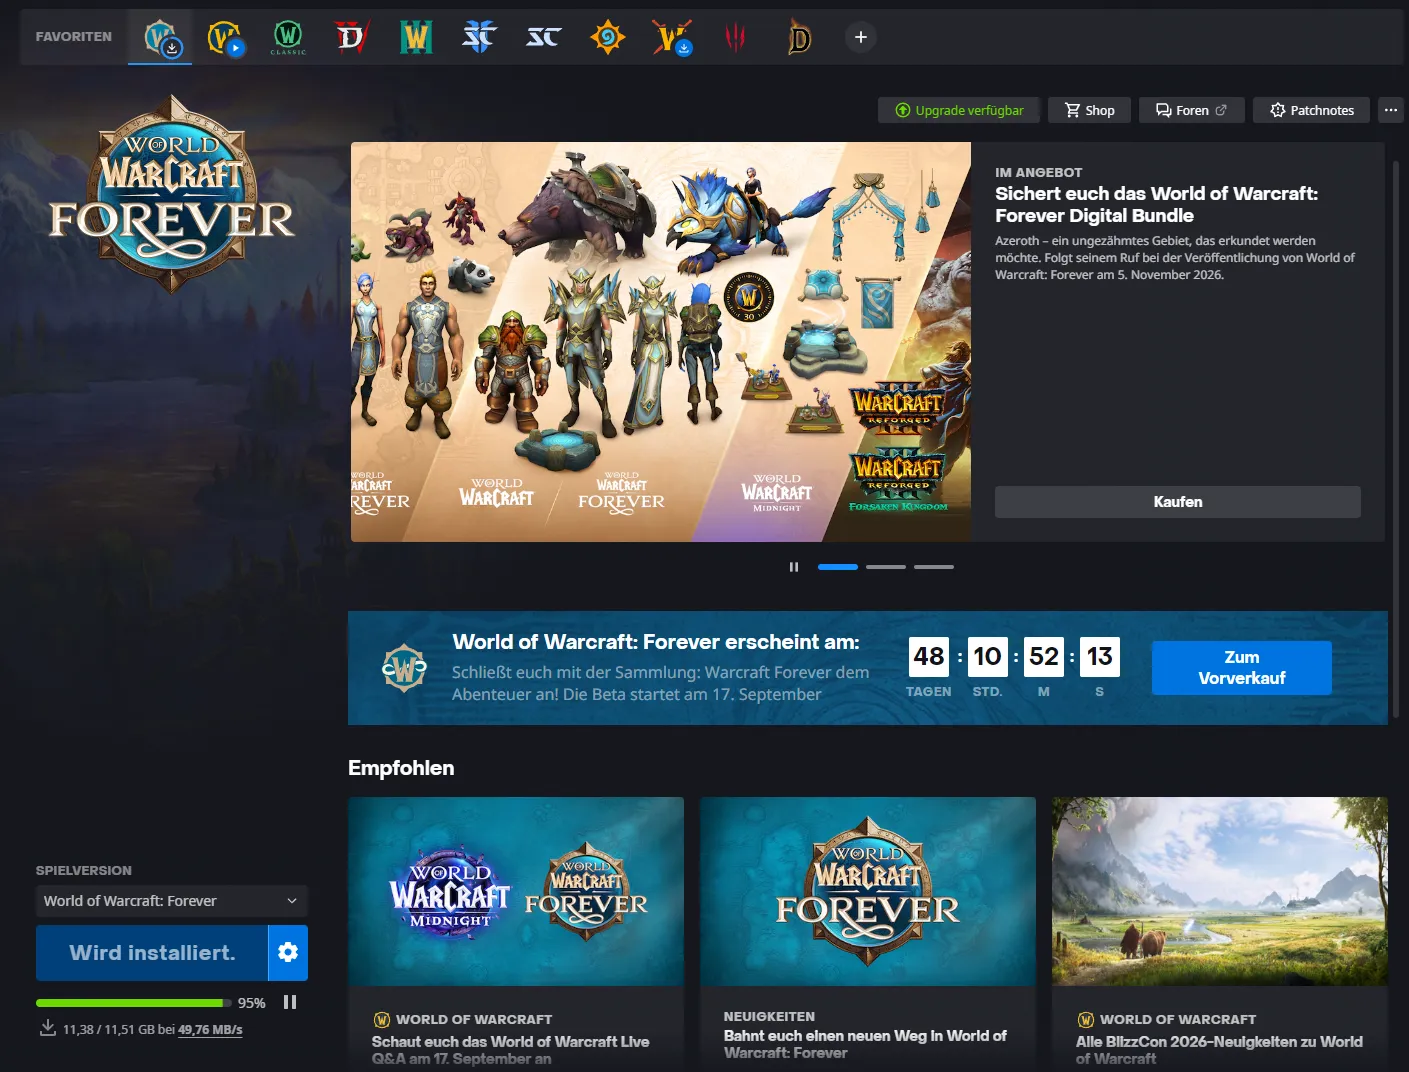Click the countdown minutes value '52'
This screenshot has height=1072, width=1409.
point(1044,657)
